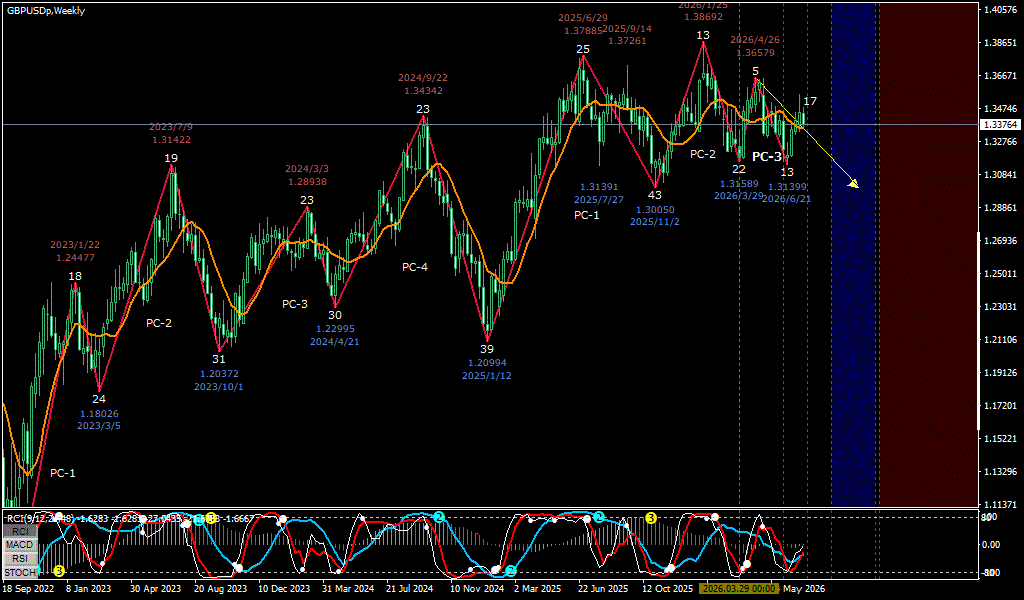Screen dimensions: 1024x600
Task: Click the 30 Apr 2023 time-axis label
Action: click(x=156, y=588)
